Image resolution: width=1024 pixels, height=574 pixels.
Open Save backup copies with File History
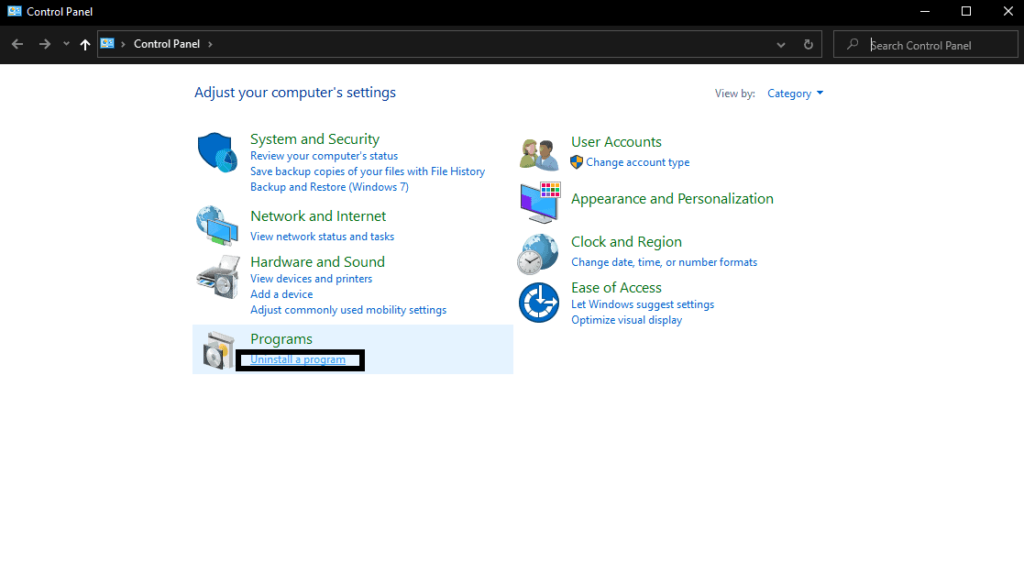point(367,171)
